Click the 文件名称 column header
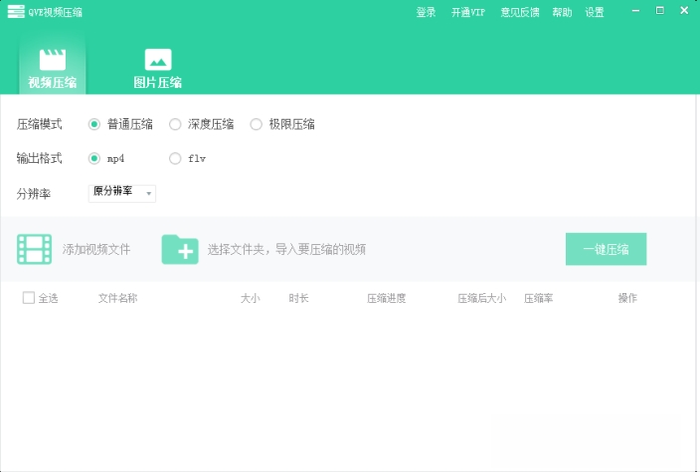 point(118,298)
